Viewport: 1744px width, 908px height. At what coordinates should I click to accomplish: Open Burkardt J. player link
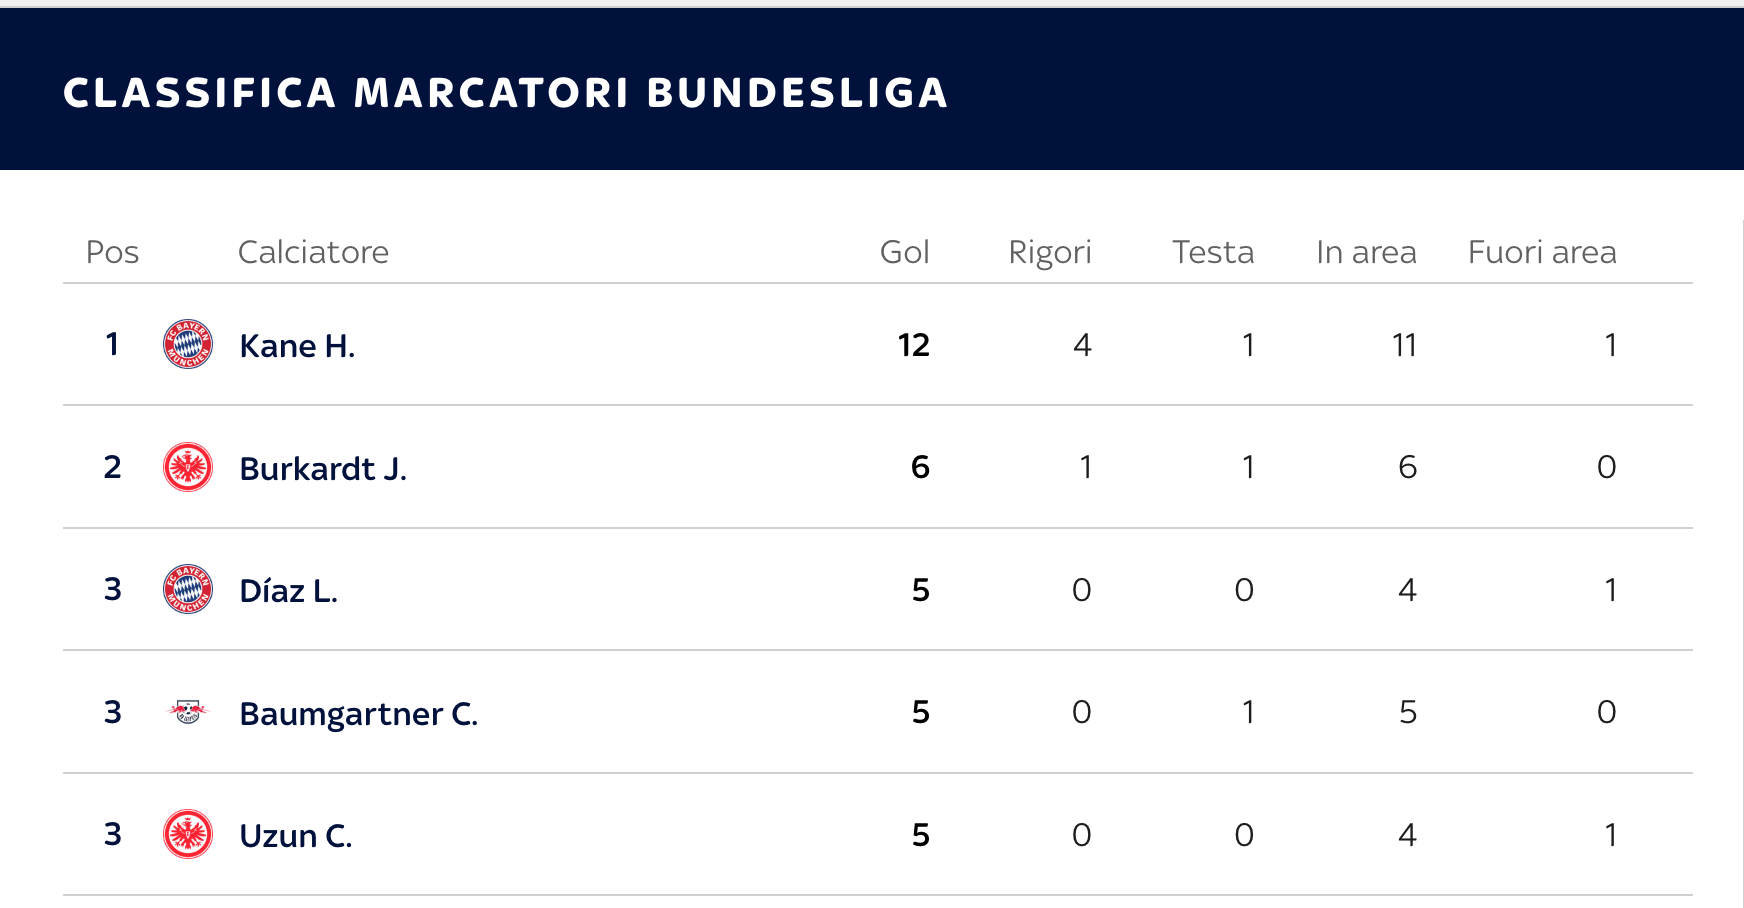tap(323, 468)
